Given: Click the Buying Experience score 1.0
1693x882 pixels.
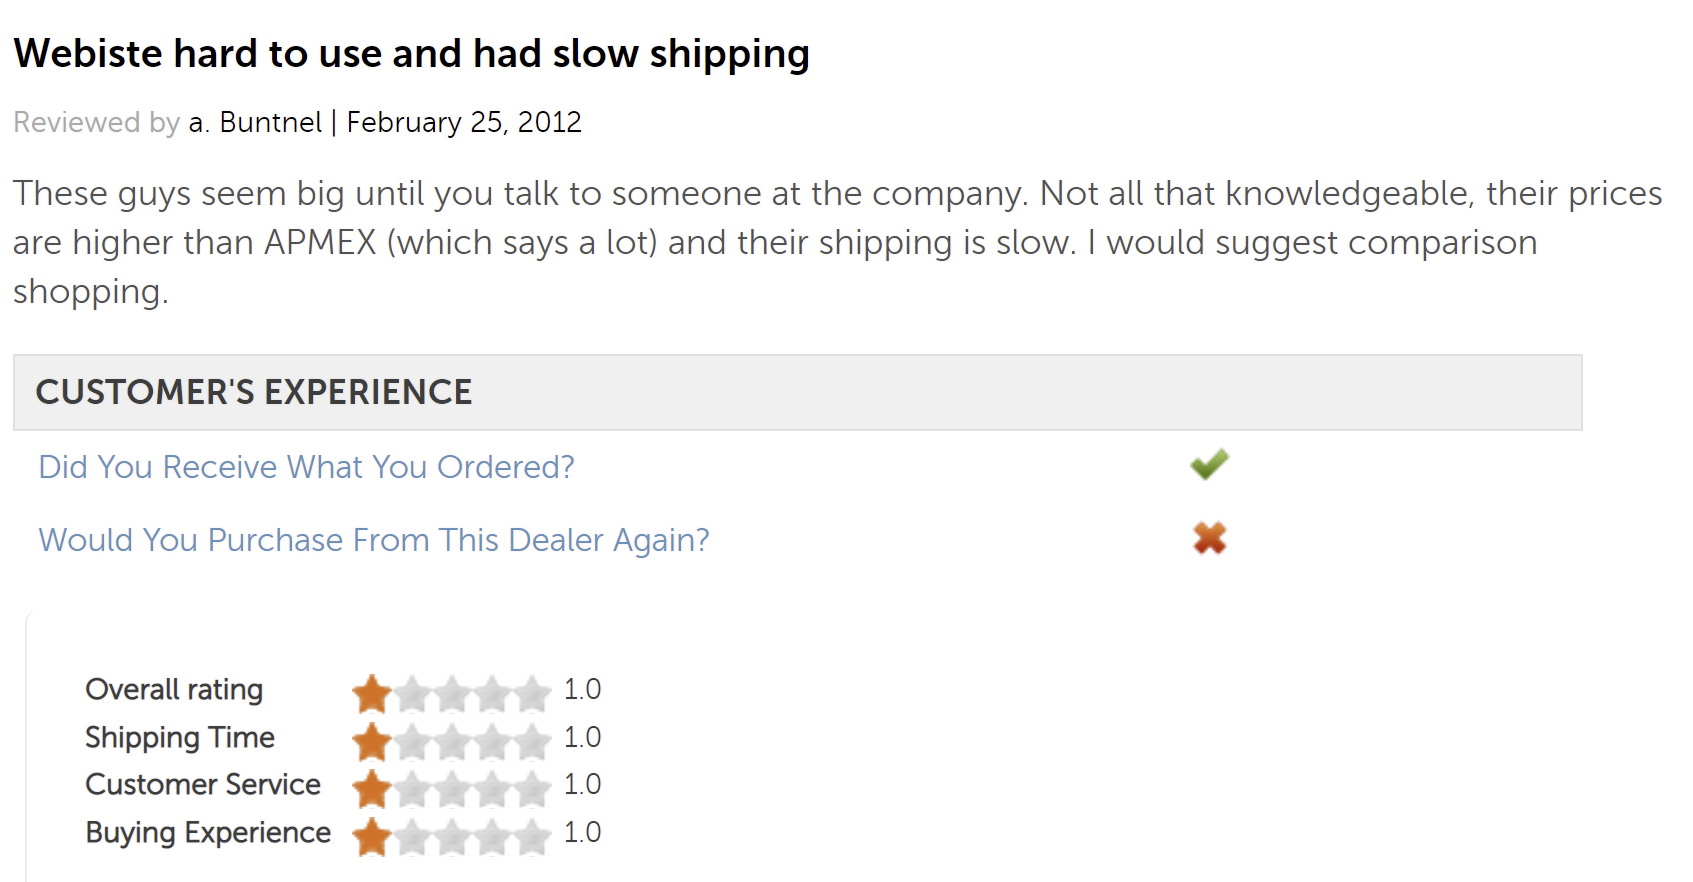Looking at the screenshot, I should (x=582, y=832).
